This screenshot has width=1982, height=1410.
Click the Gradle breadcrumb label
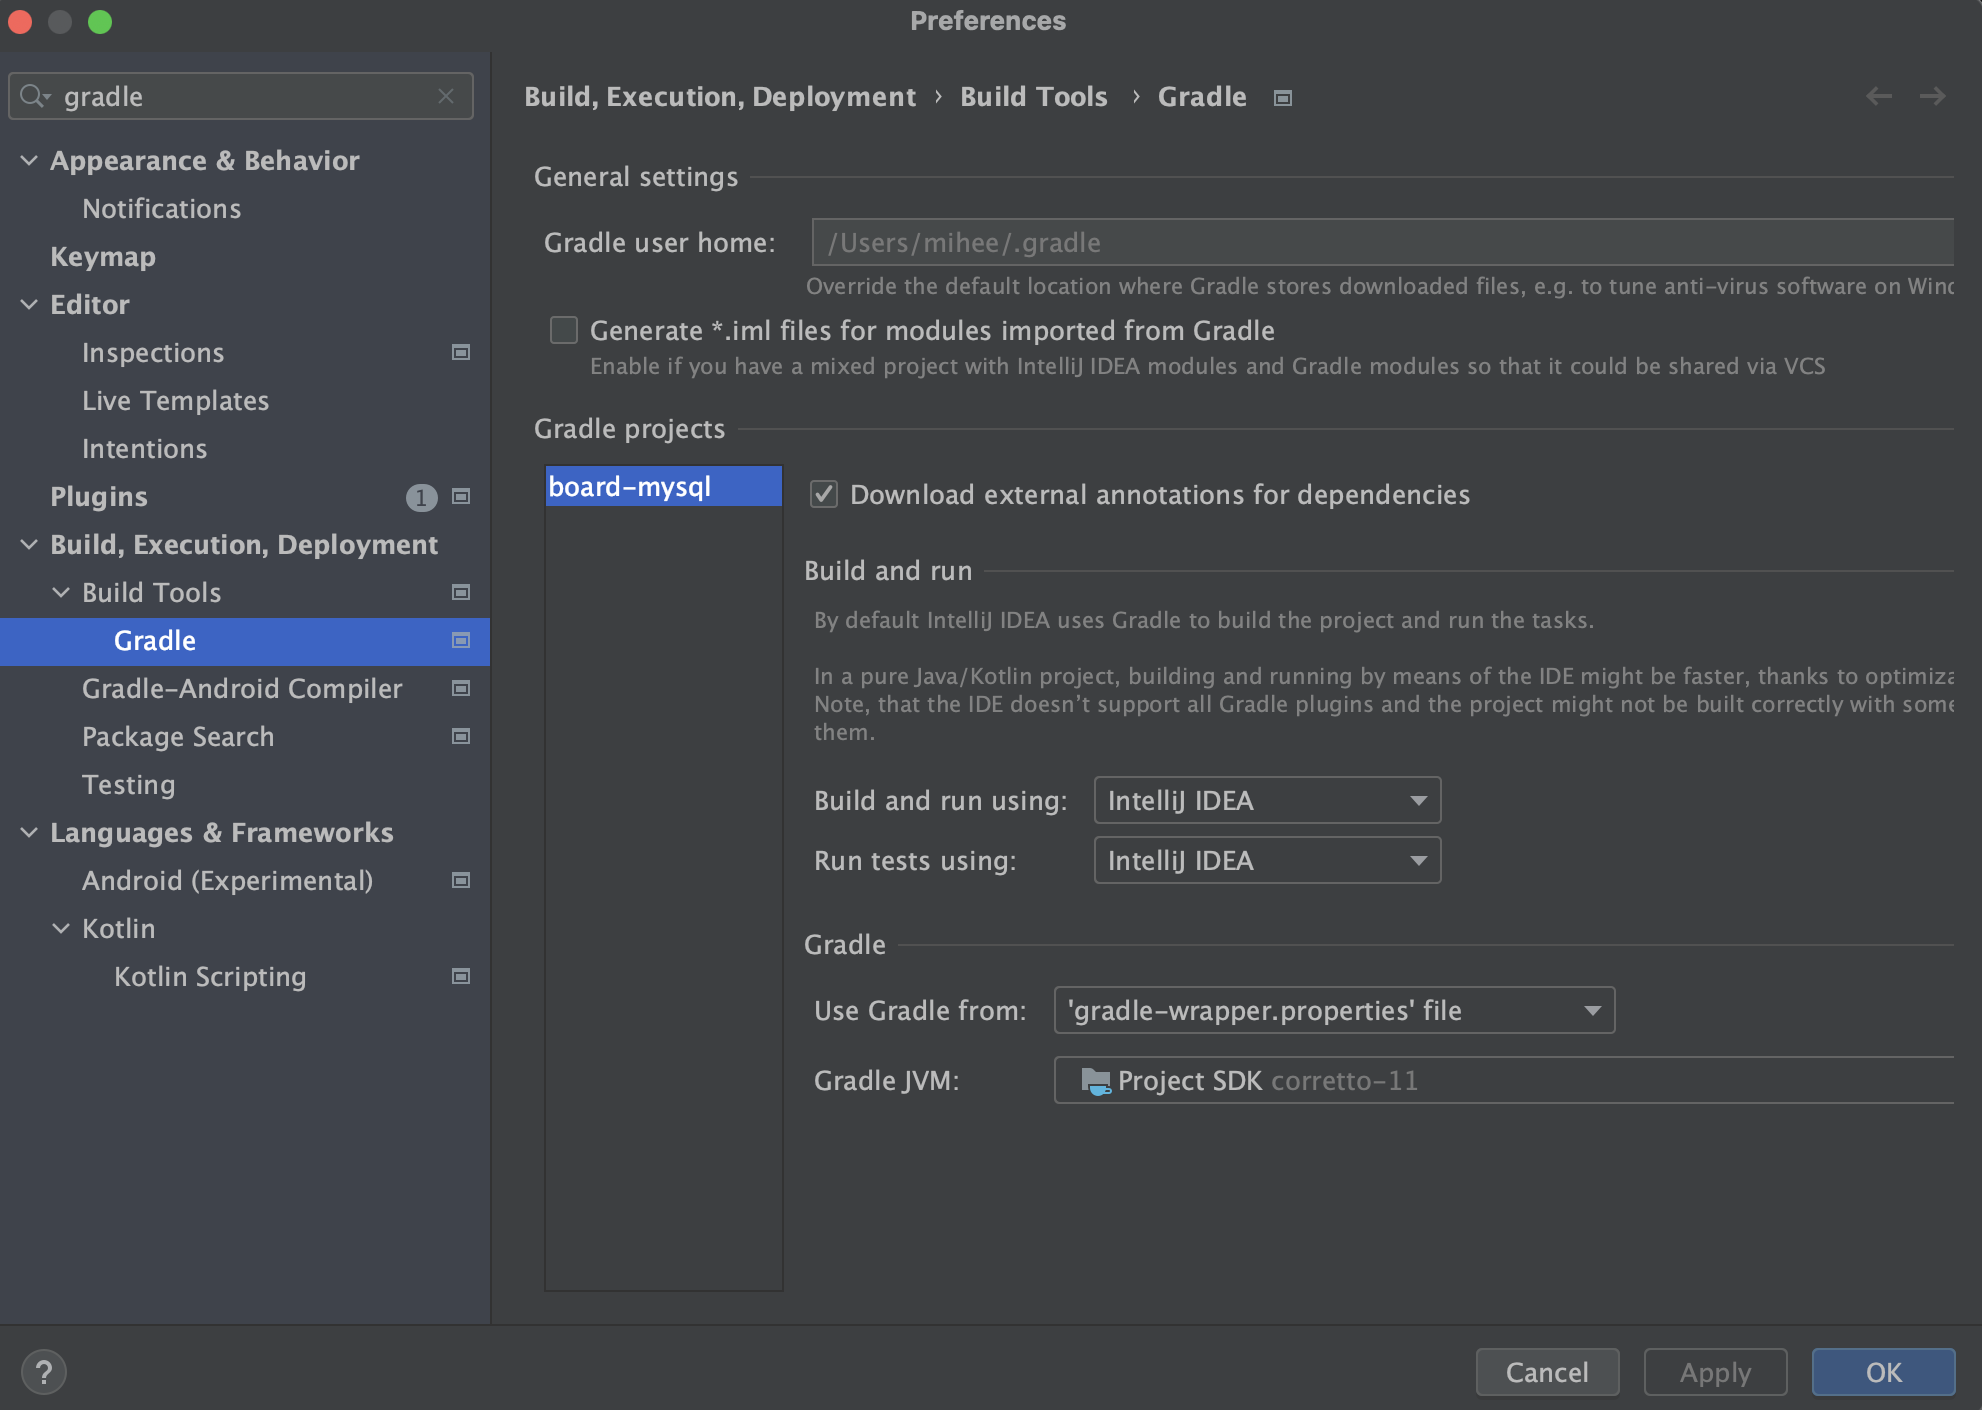(1202, 96)
